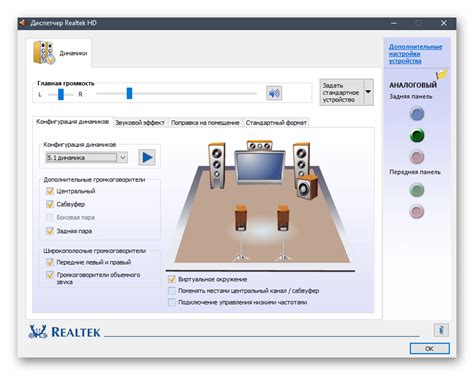Click the green front panel jack
This screenshot has width=474, height=375.
click(x=417, y=190)
